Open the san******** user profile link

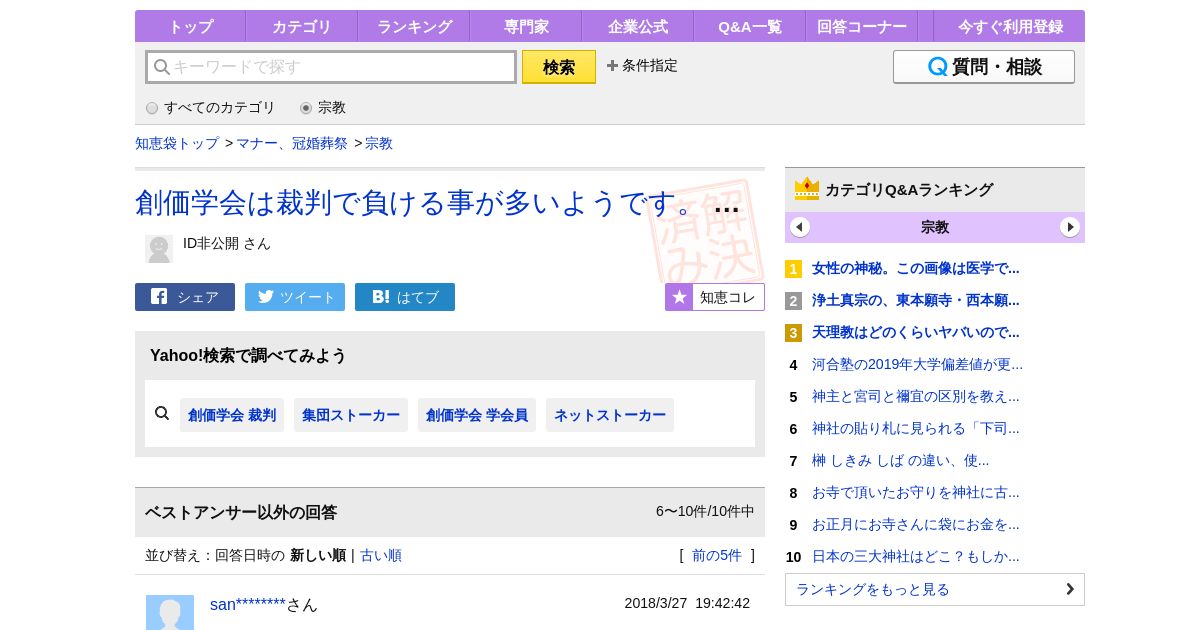[248, 604]
